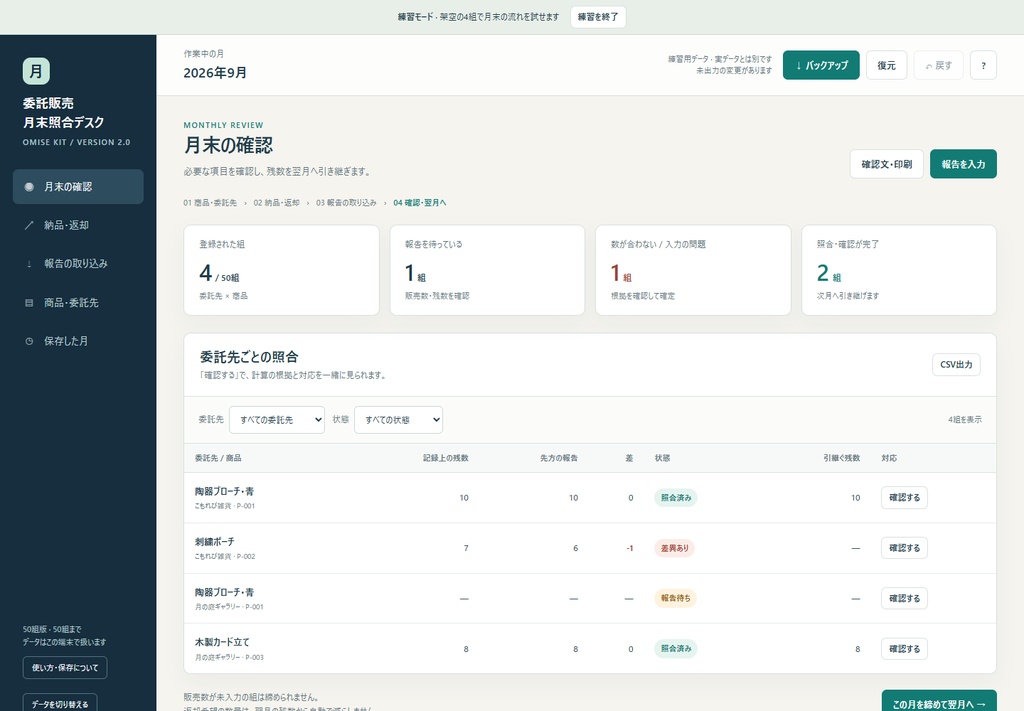
Task: Go to step 01 商品・委託先 breadcrumb
Action: (210, 203)
